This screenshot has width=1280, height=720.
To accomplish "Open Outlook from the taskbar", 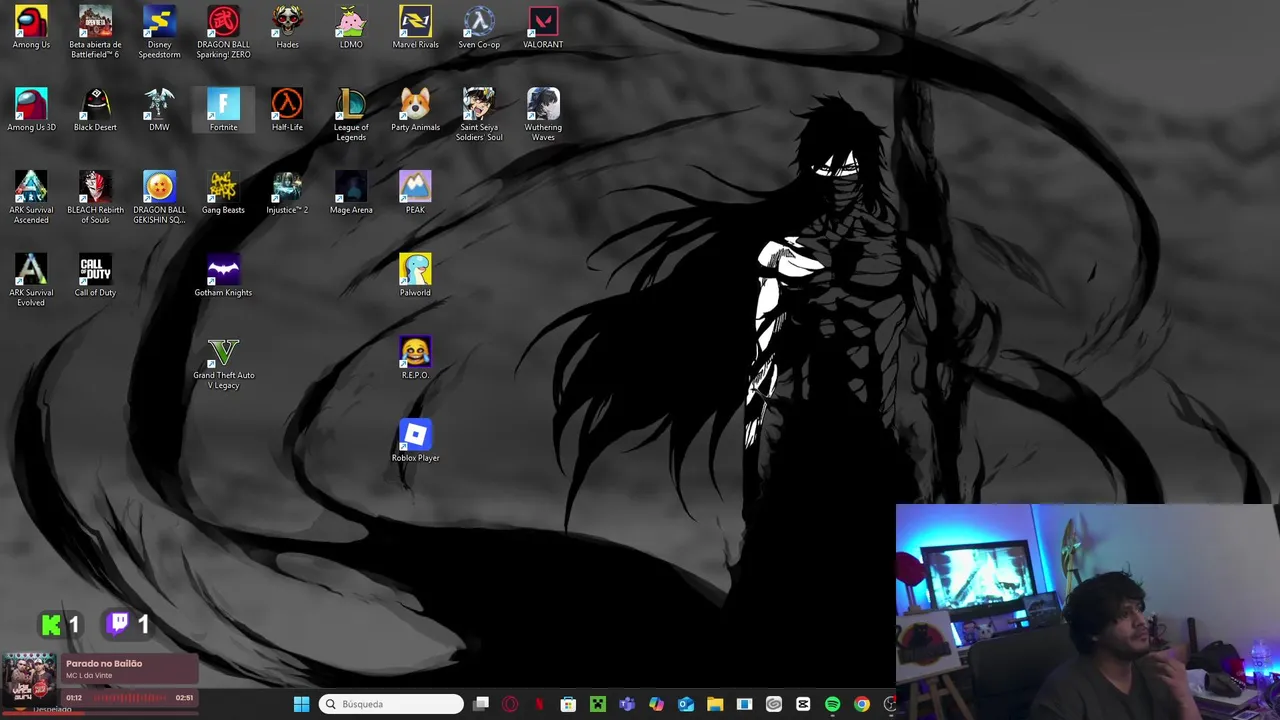I will pos(686,704).
